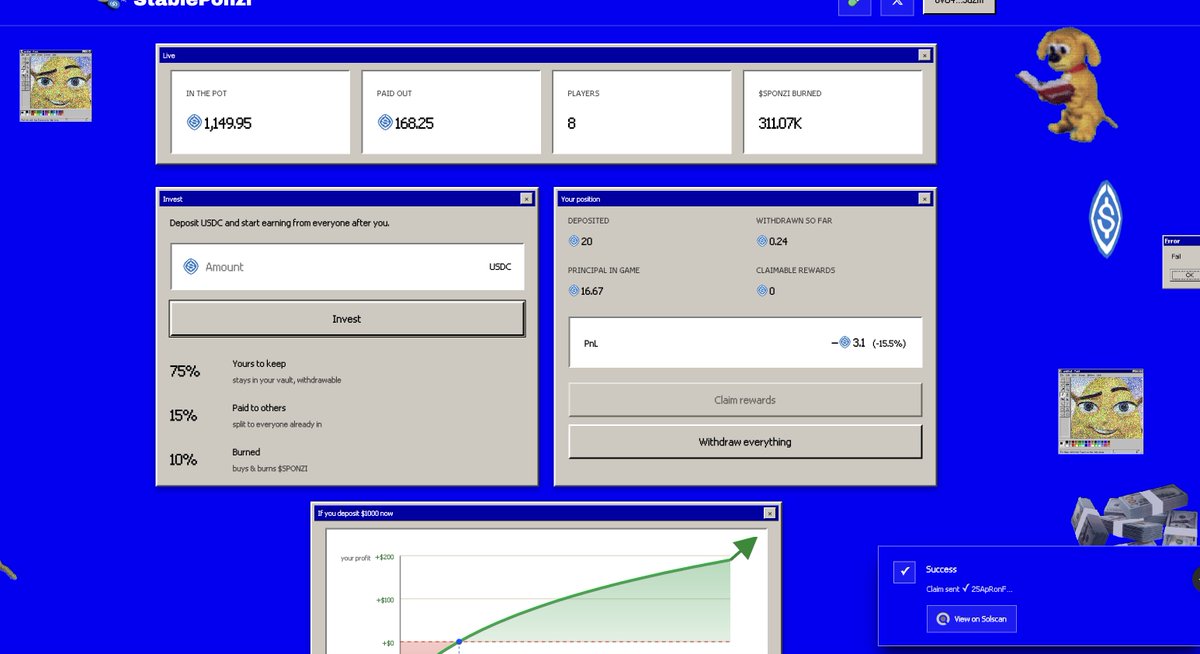
Task: Click the coin icon in the PnL row
Action: 845,342
